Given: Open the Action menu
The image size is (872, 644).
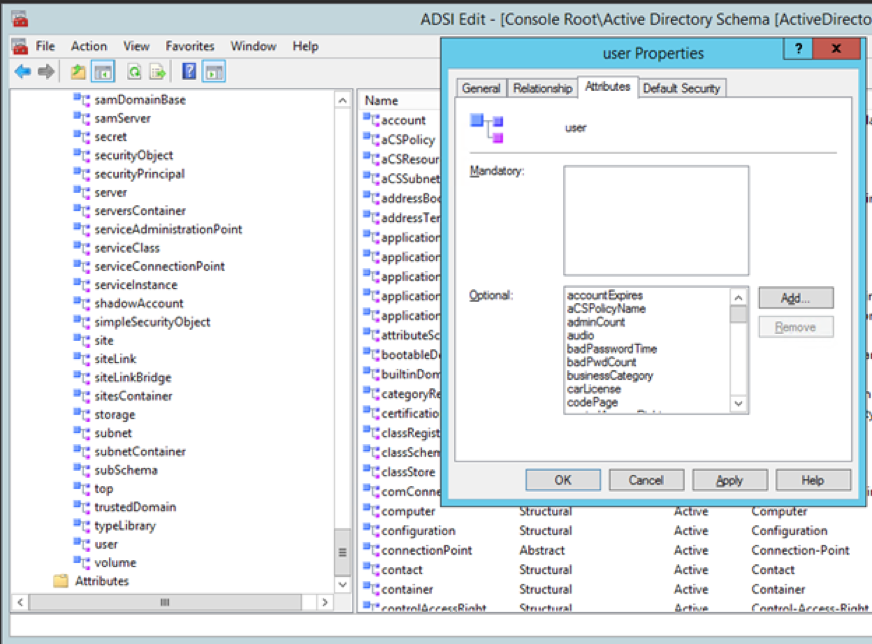Looking at the screenshot, I should 88,46.
